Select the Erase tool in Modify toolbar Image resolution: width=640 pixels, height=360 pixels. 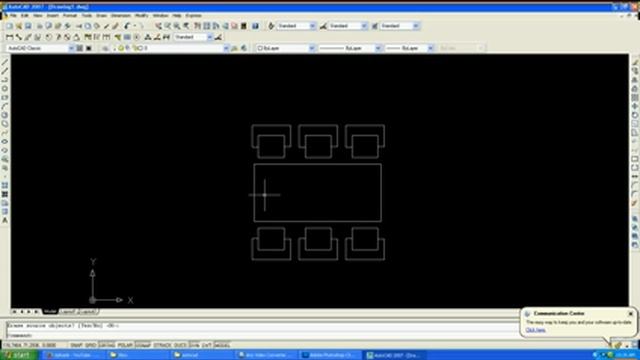click(x=635, y=62)
